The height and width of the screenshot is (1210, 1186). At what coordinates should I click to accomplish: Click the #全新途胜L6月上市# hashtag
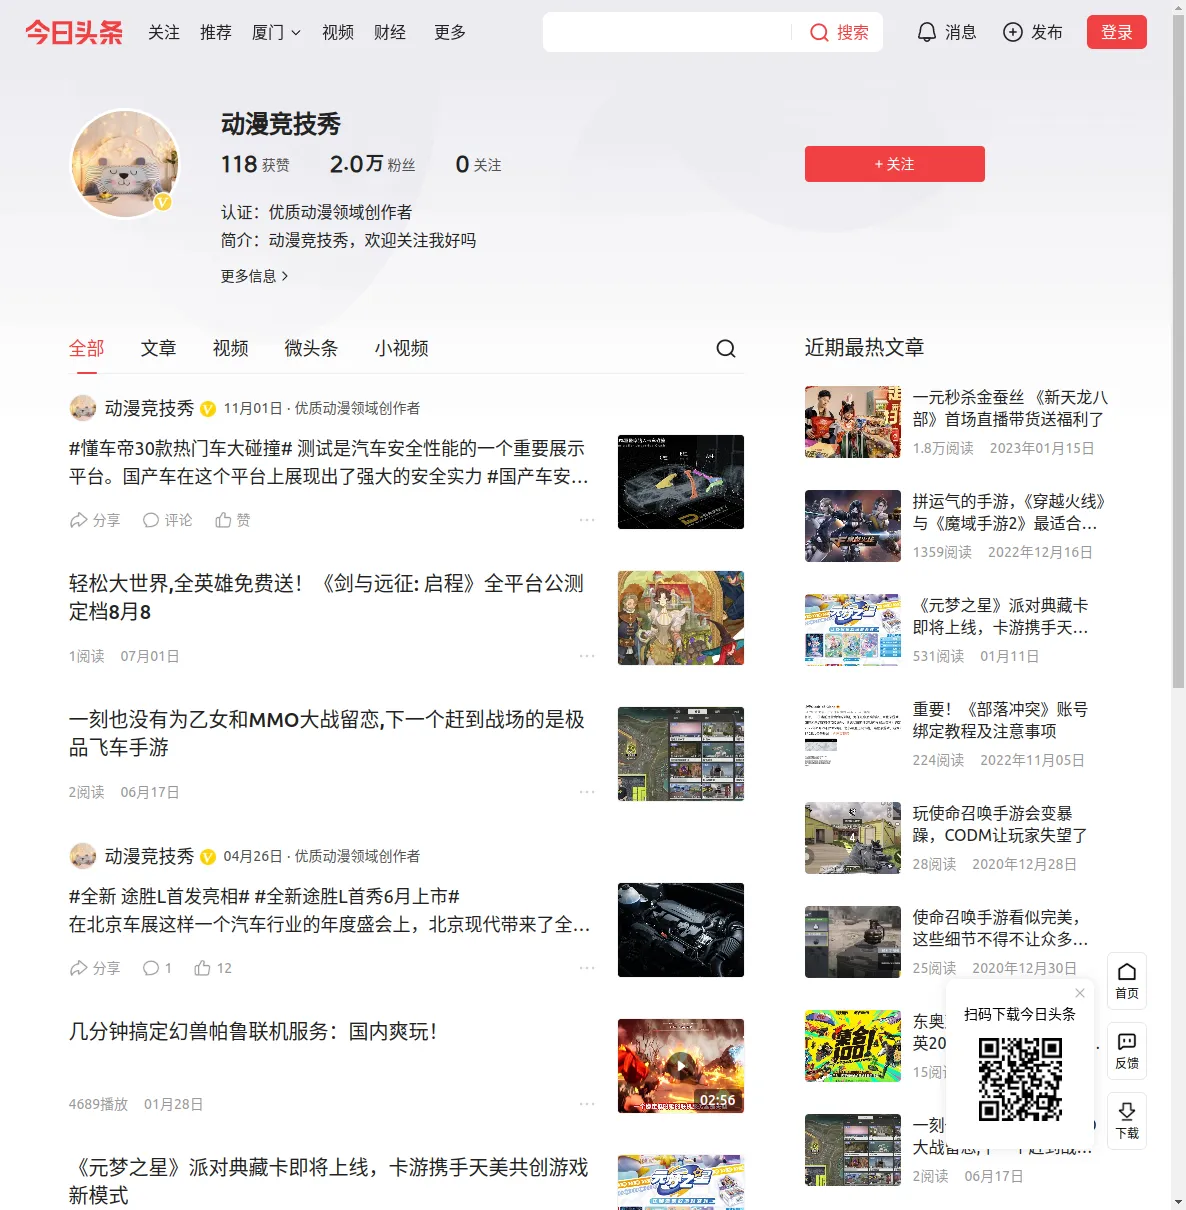tap(357, 896)
